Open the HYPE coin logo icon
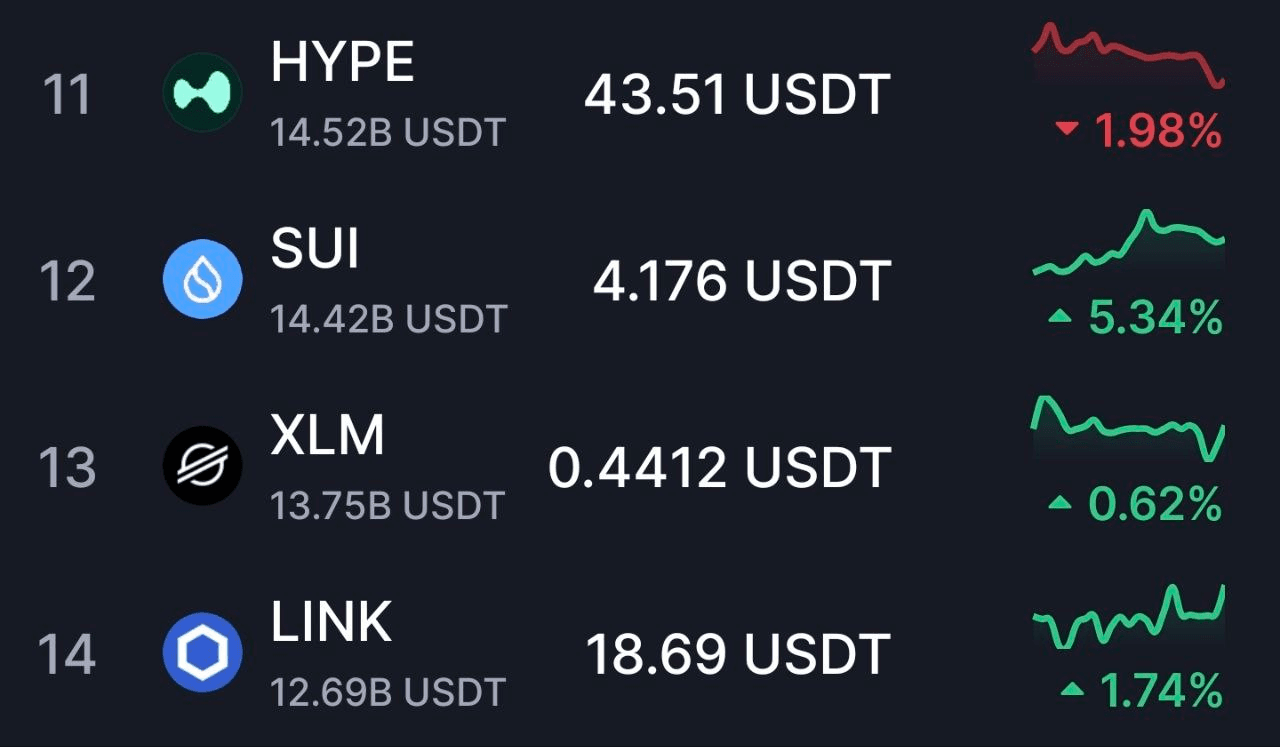The height and width of the screenshot is (747, 1280). pyautogui.click(x=203, y=93)
